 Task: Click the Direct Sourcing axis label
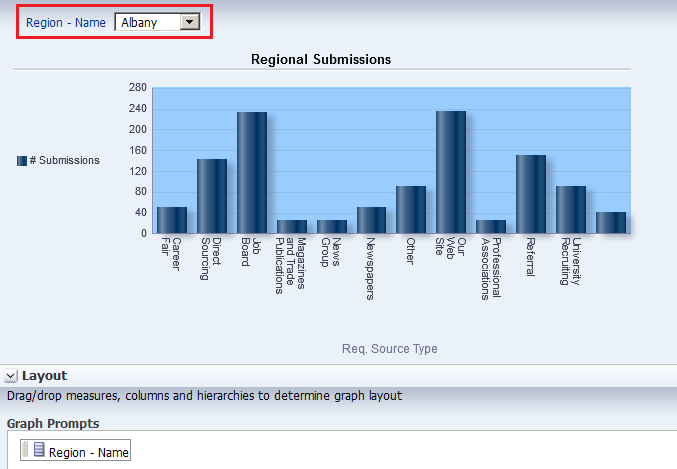click(211, 259)
